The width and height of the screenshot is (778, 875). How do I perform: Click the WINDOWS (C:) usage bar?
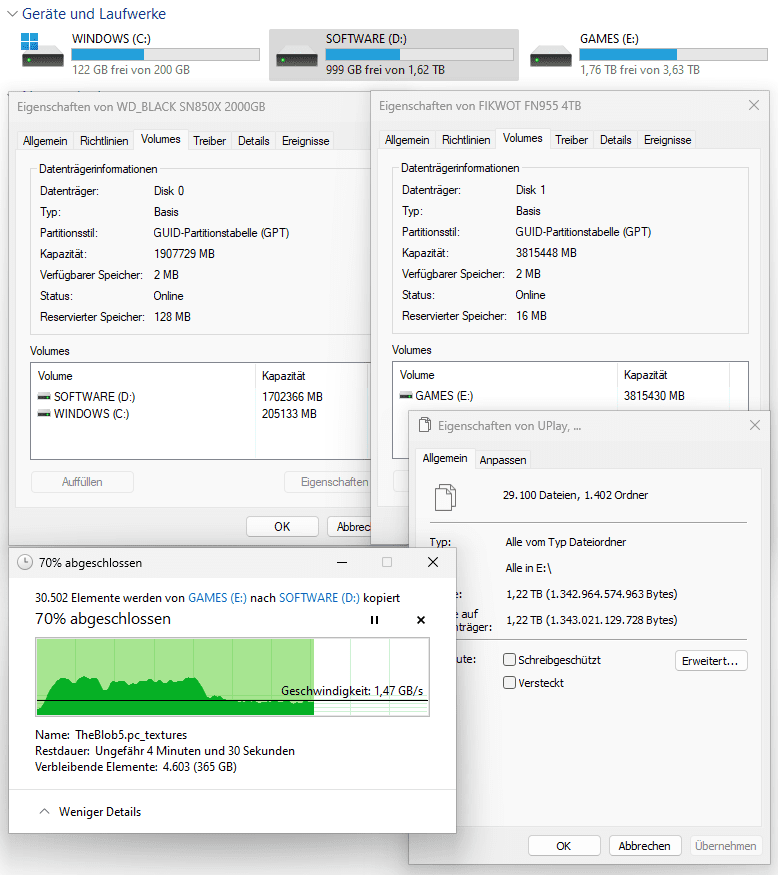[165, 55]
